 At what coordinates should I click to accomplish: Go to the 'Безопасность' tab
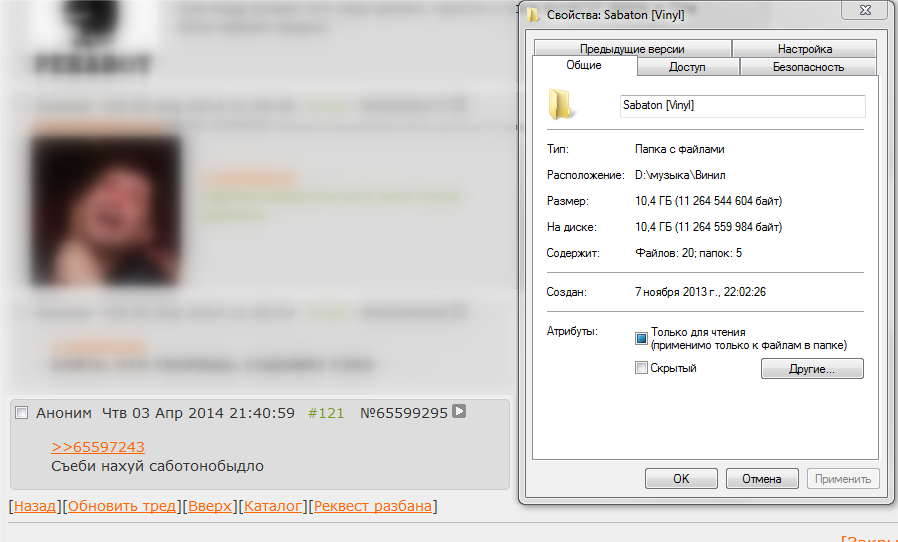pos(808,66)
